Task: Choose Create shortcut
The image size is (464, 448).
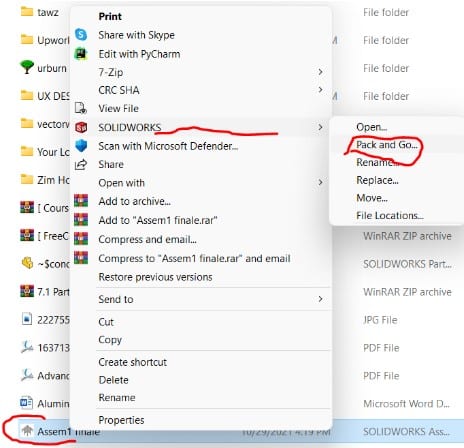Action: (x=132, y=362)
